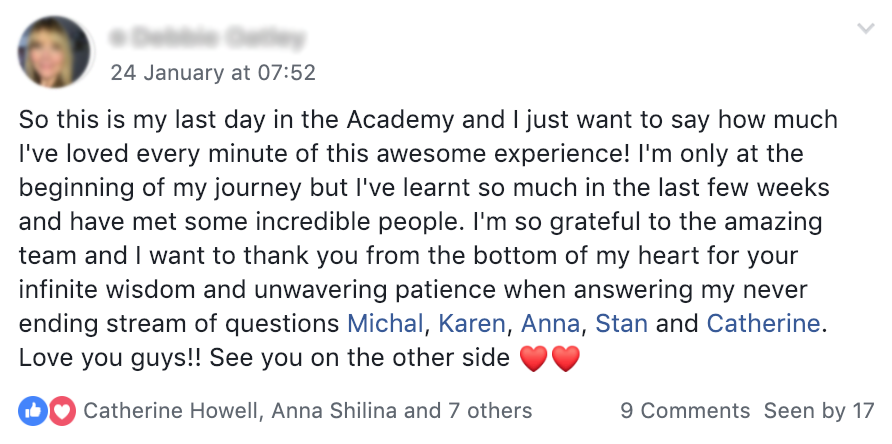Screen dimensions: 892x444
Task: Click the red heart Love reaction icon
Action: pos(62,411)
